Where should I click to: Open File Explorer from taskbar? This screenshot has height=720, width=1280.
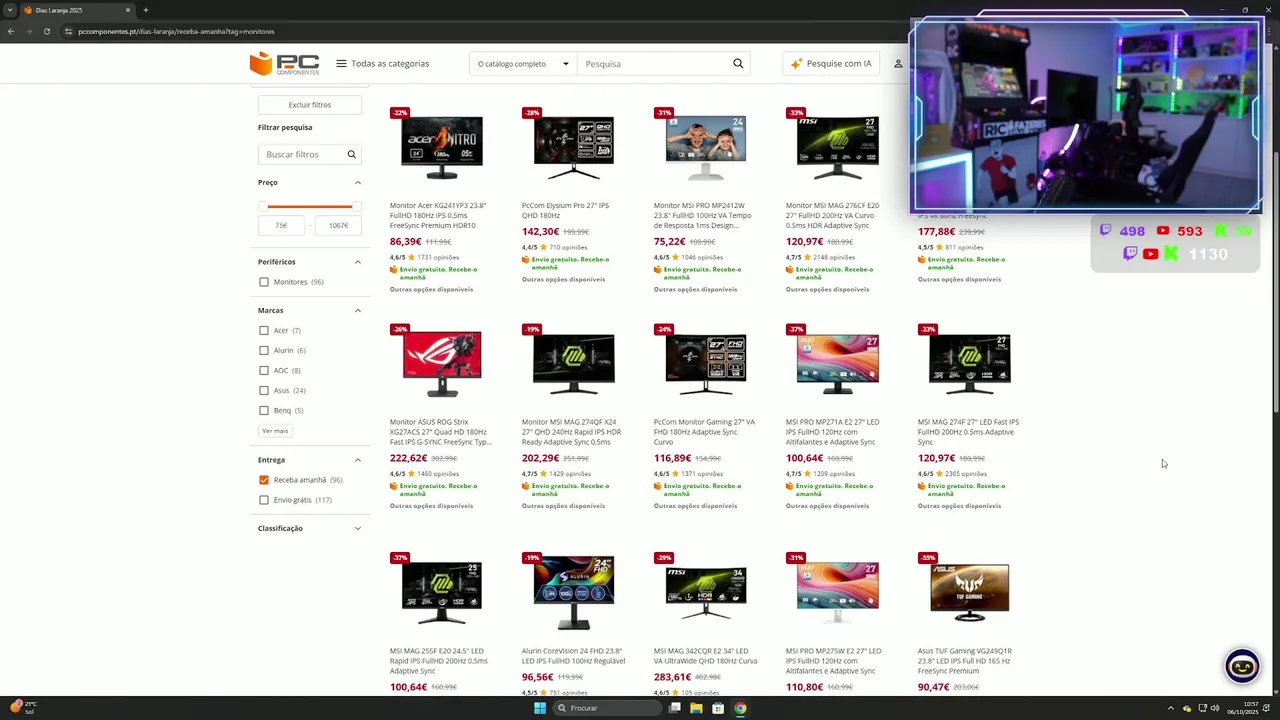(x=696, y=708)
